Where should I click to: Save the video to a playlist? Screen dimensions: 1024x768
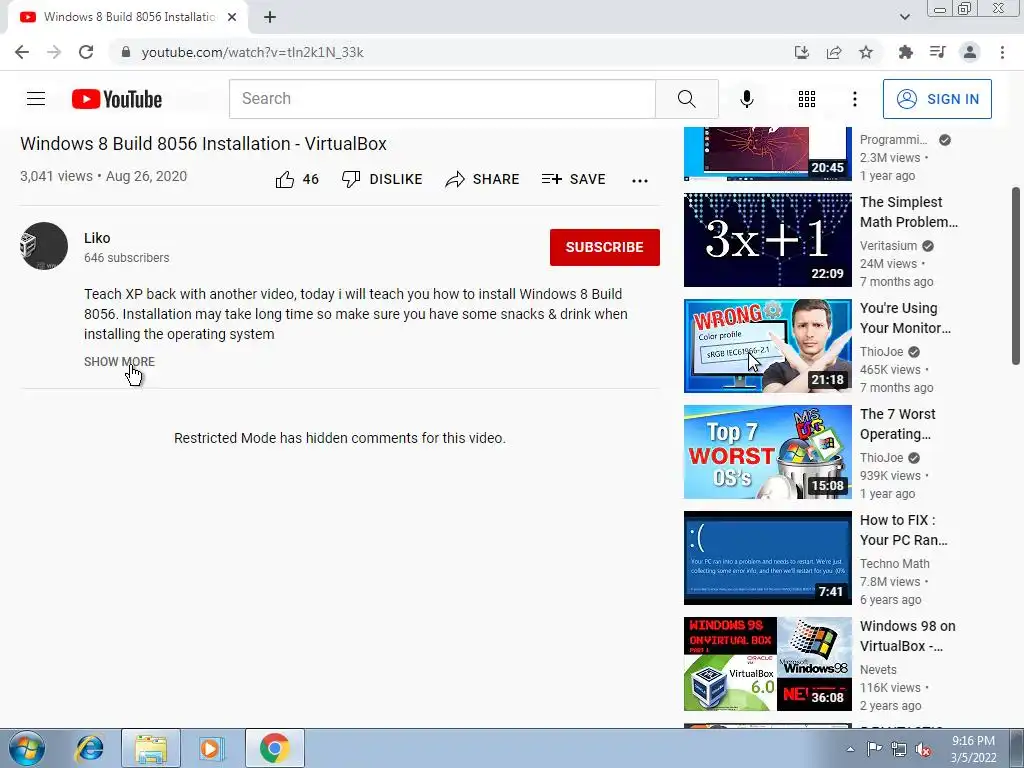coord(573,179)
